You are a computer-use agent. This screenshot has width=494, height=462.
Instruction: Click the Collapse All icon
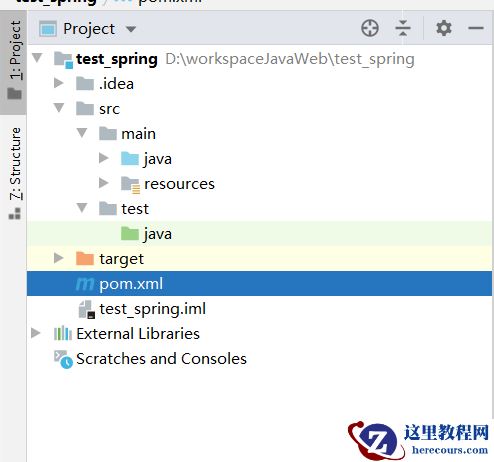tap(403, 28)
